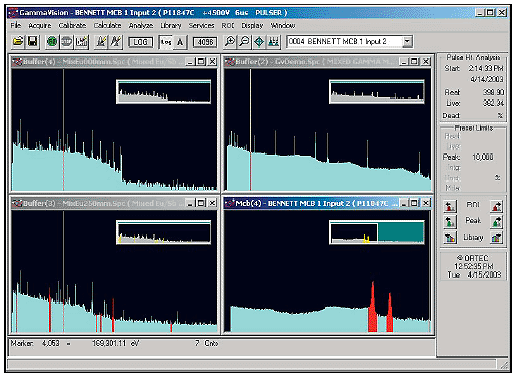Screen dimensions: 516x376
Task: Stop acquisition with the grey STOP icon
Action: click(x=67, y=42)
